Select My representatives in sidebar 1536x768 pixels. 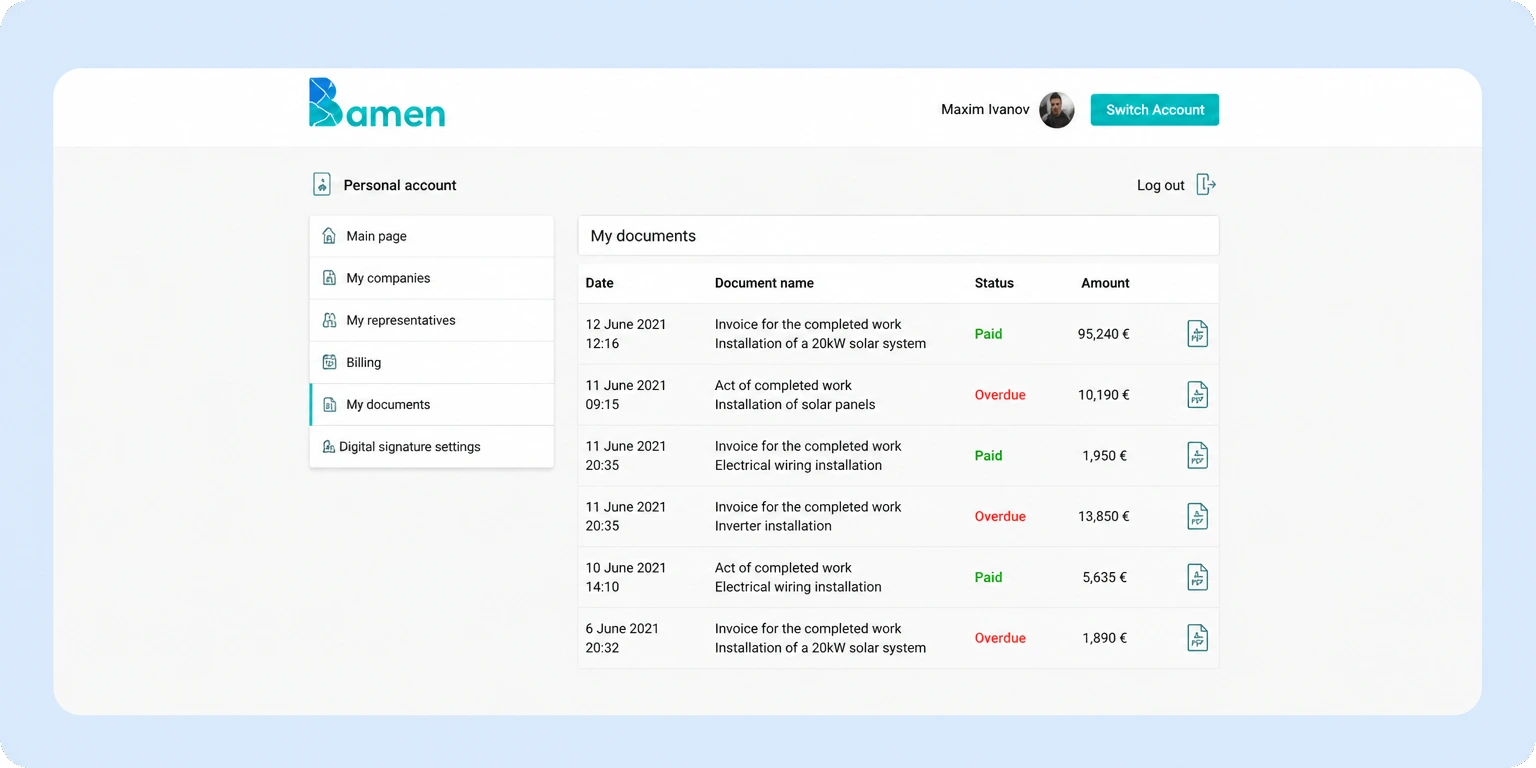coord(431,320)
